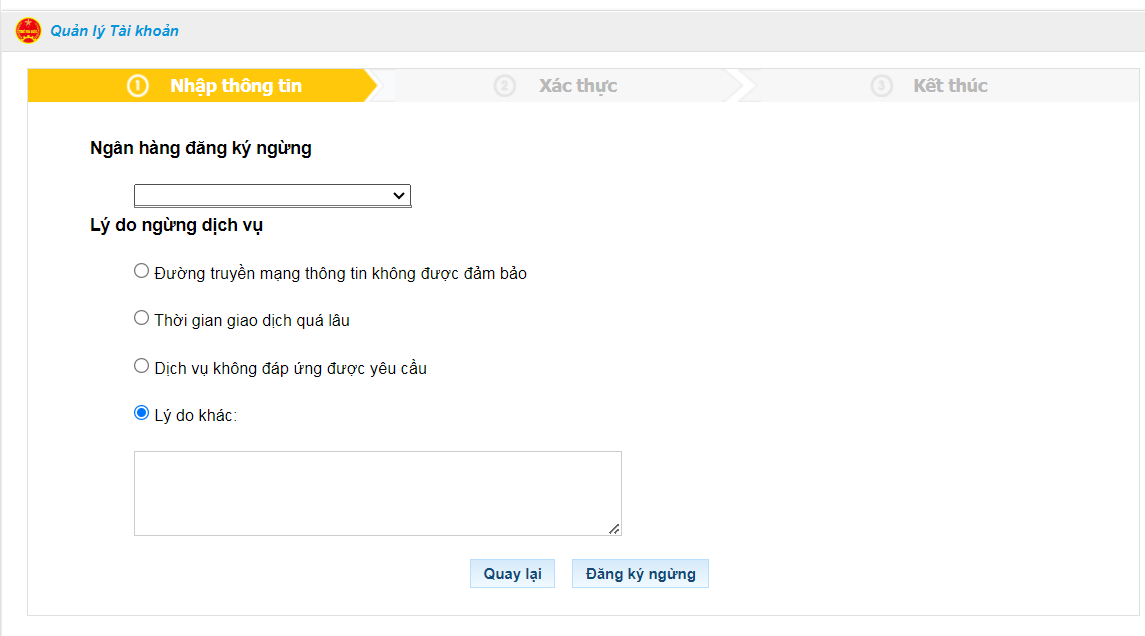Click the resize handle of the reason textarea
The width and height of the screenshot is (1145, 636).
pos(614,528)
